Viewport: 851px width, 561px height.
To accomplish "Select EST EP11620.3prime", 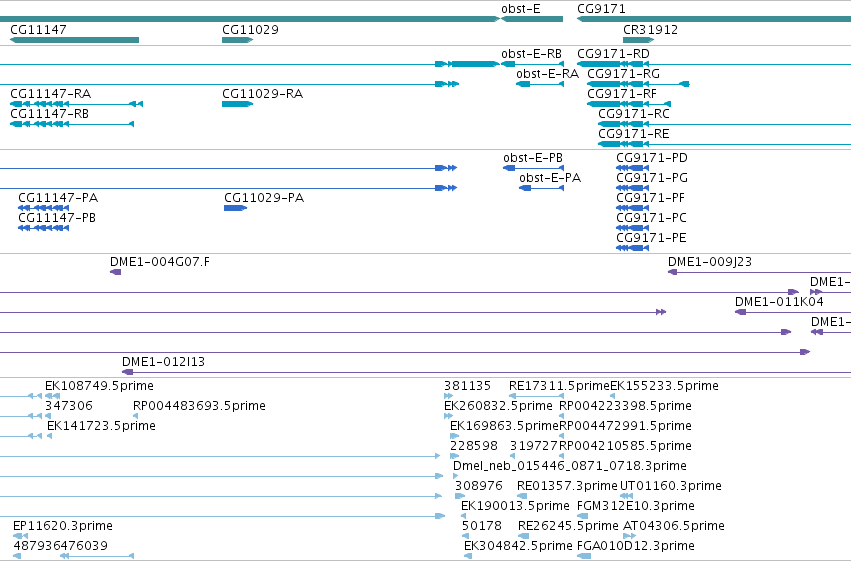I will tap(20, 536).
